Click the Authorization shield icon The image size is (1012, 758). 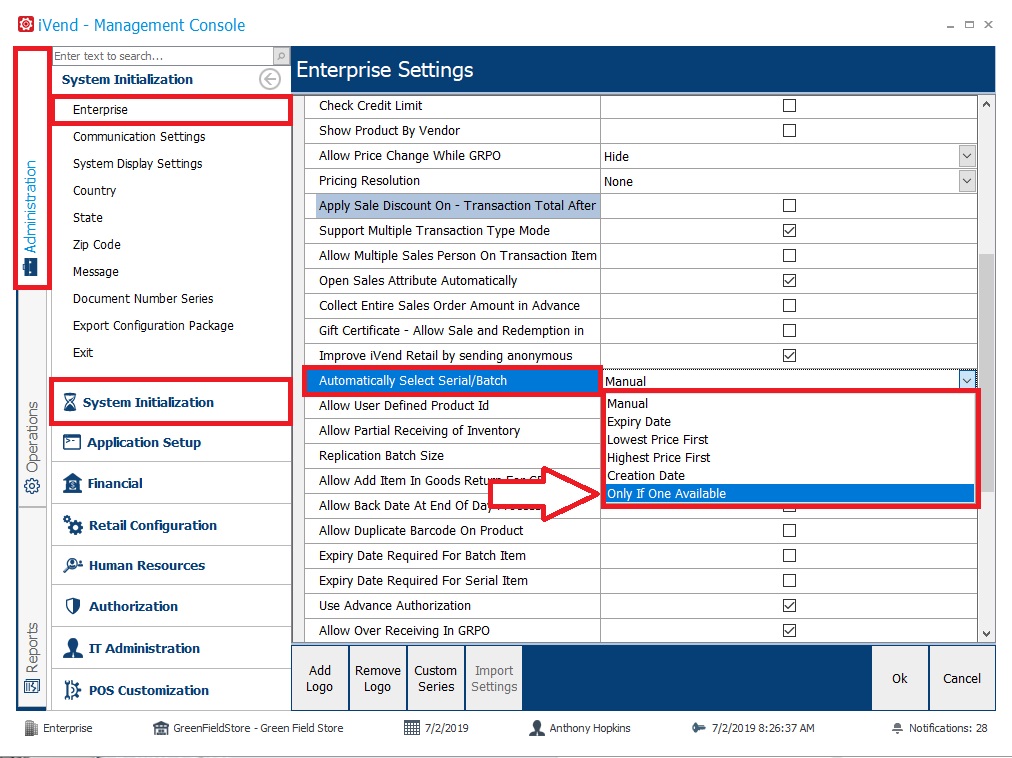tap(73, 606)
